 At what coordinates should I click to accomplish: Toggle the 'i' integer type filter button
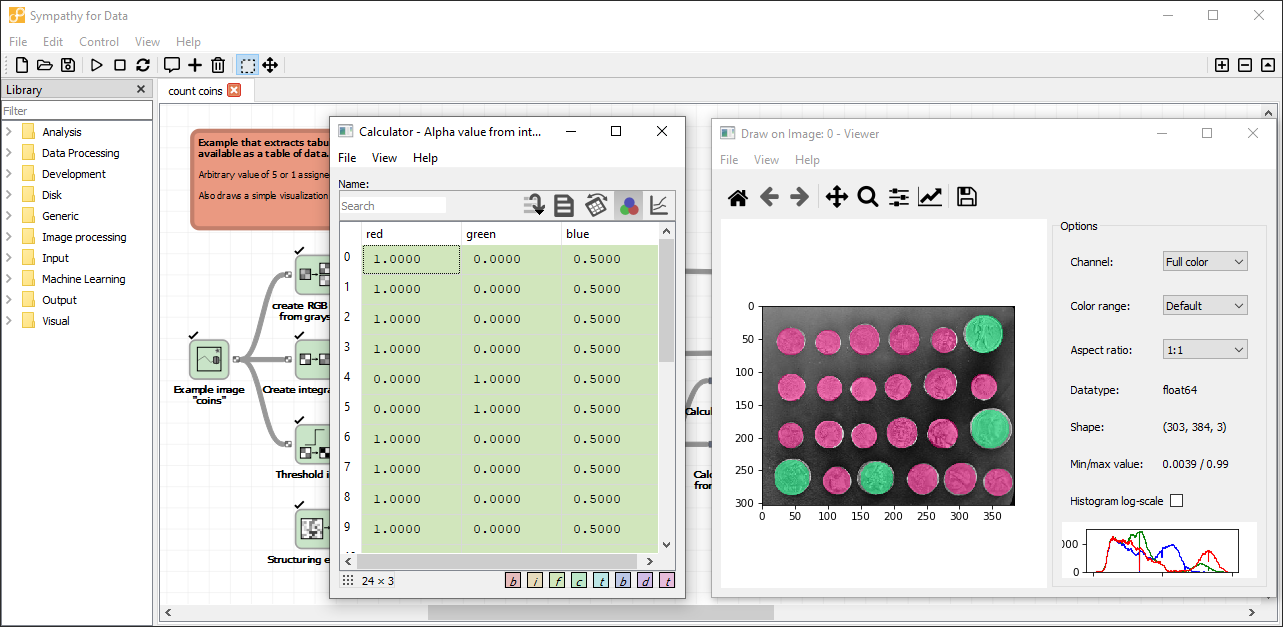535,580
